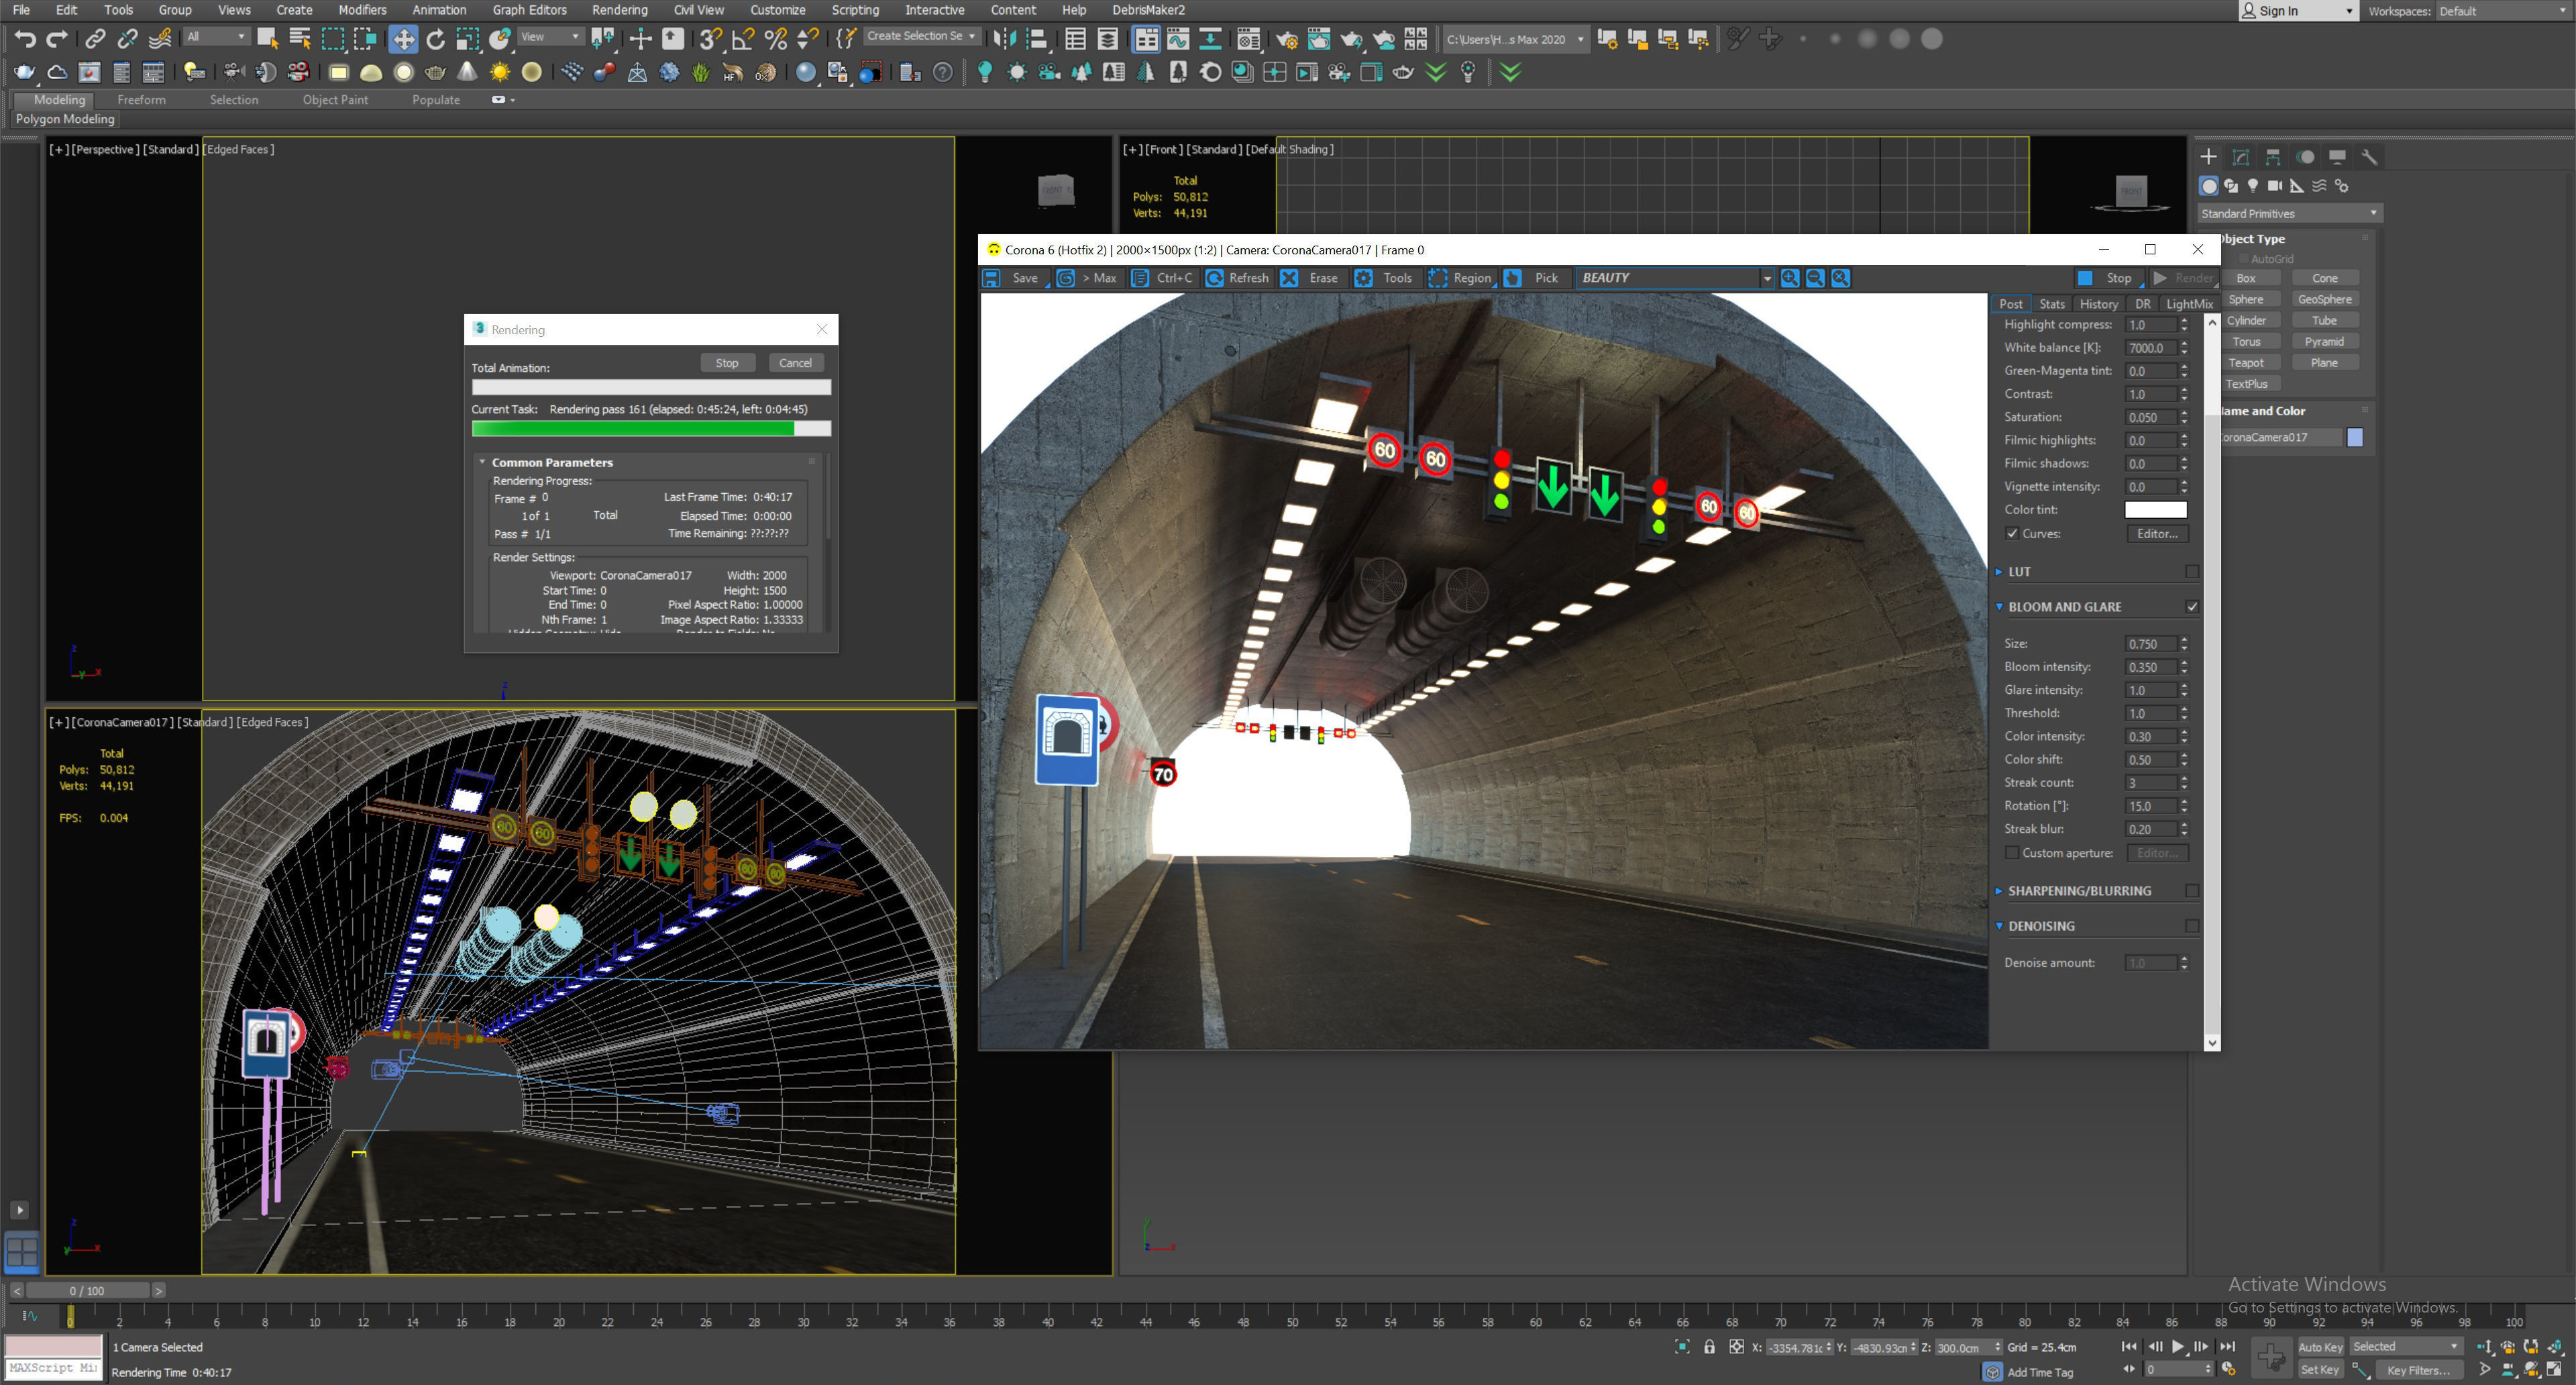The height and width of the screenshot is (1385, 2576).
Task: Open the Rendering menu
Action: point(619,10)
